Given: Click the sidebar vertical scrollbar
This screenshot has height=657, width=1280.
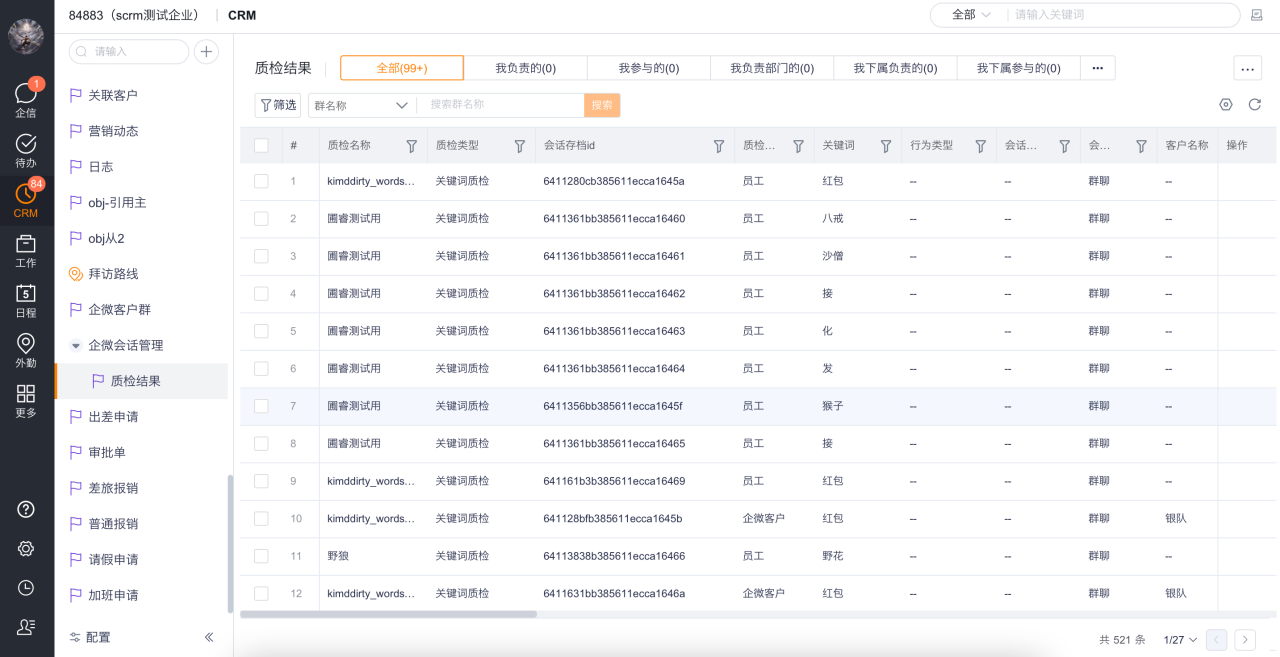Looking at the screenshot, I should click(230, 543).
